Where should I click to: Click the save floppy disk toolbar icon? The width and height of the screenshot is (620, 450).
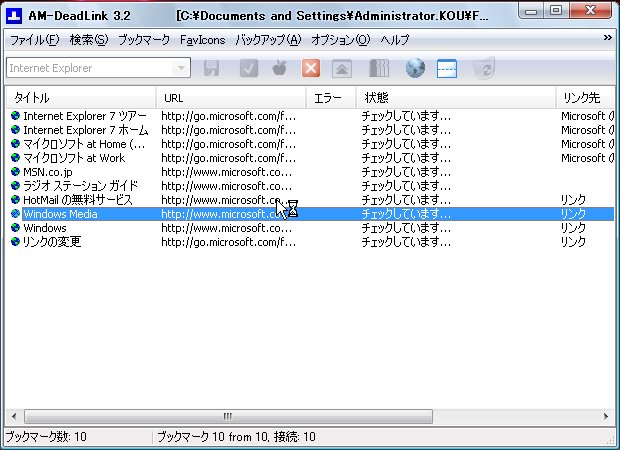coord(212,68)
